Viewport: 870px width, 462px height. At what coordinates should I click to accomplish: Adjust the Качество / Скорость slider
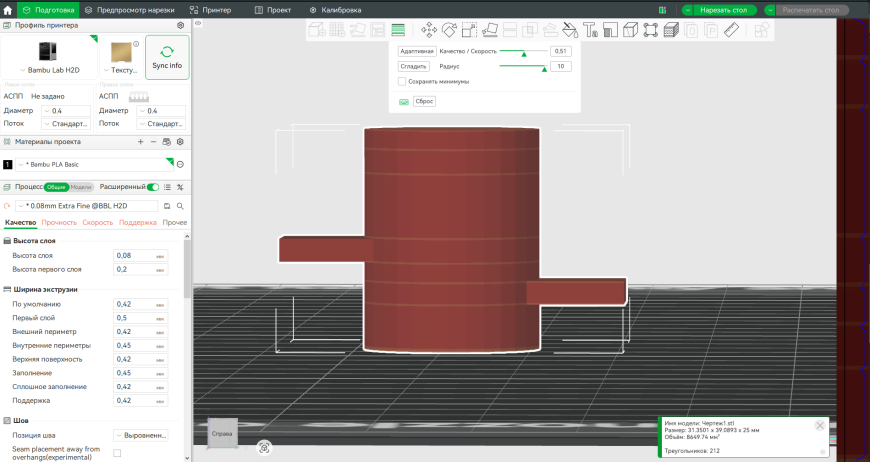point(523,52)
